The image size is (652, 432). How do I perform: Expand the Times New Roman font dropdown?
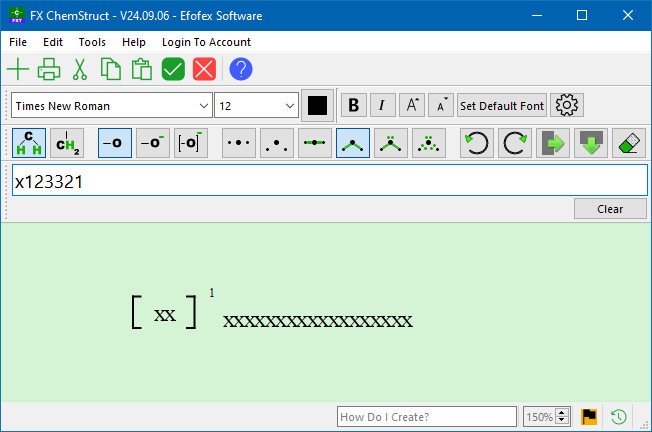[x=204, y=105]
